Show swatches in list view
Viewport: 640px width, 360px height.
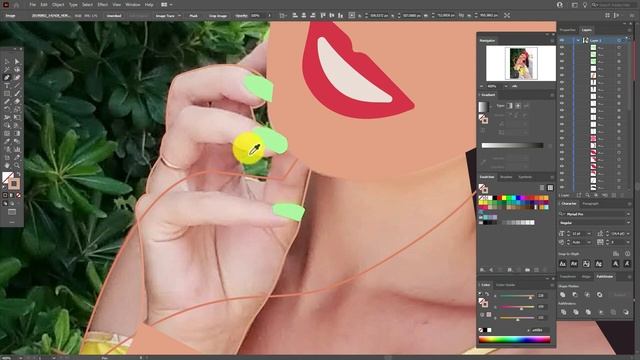542,188
